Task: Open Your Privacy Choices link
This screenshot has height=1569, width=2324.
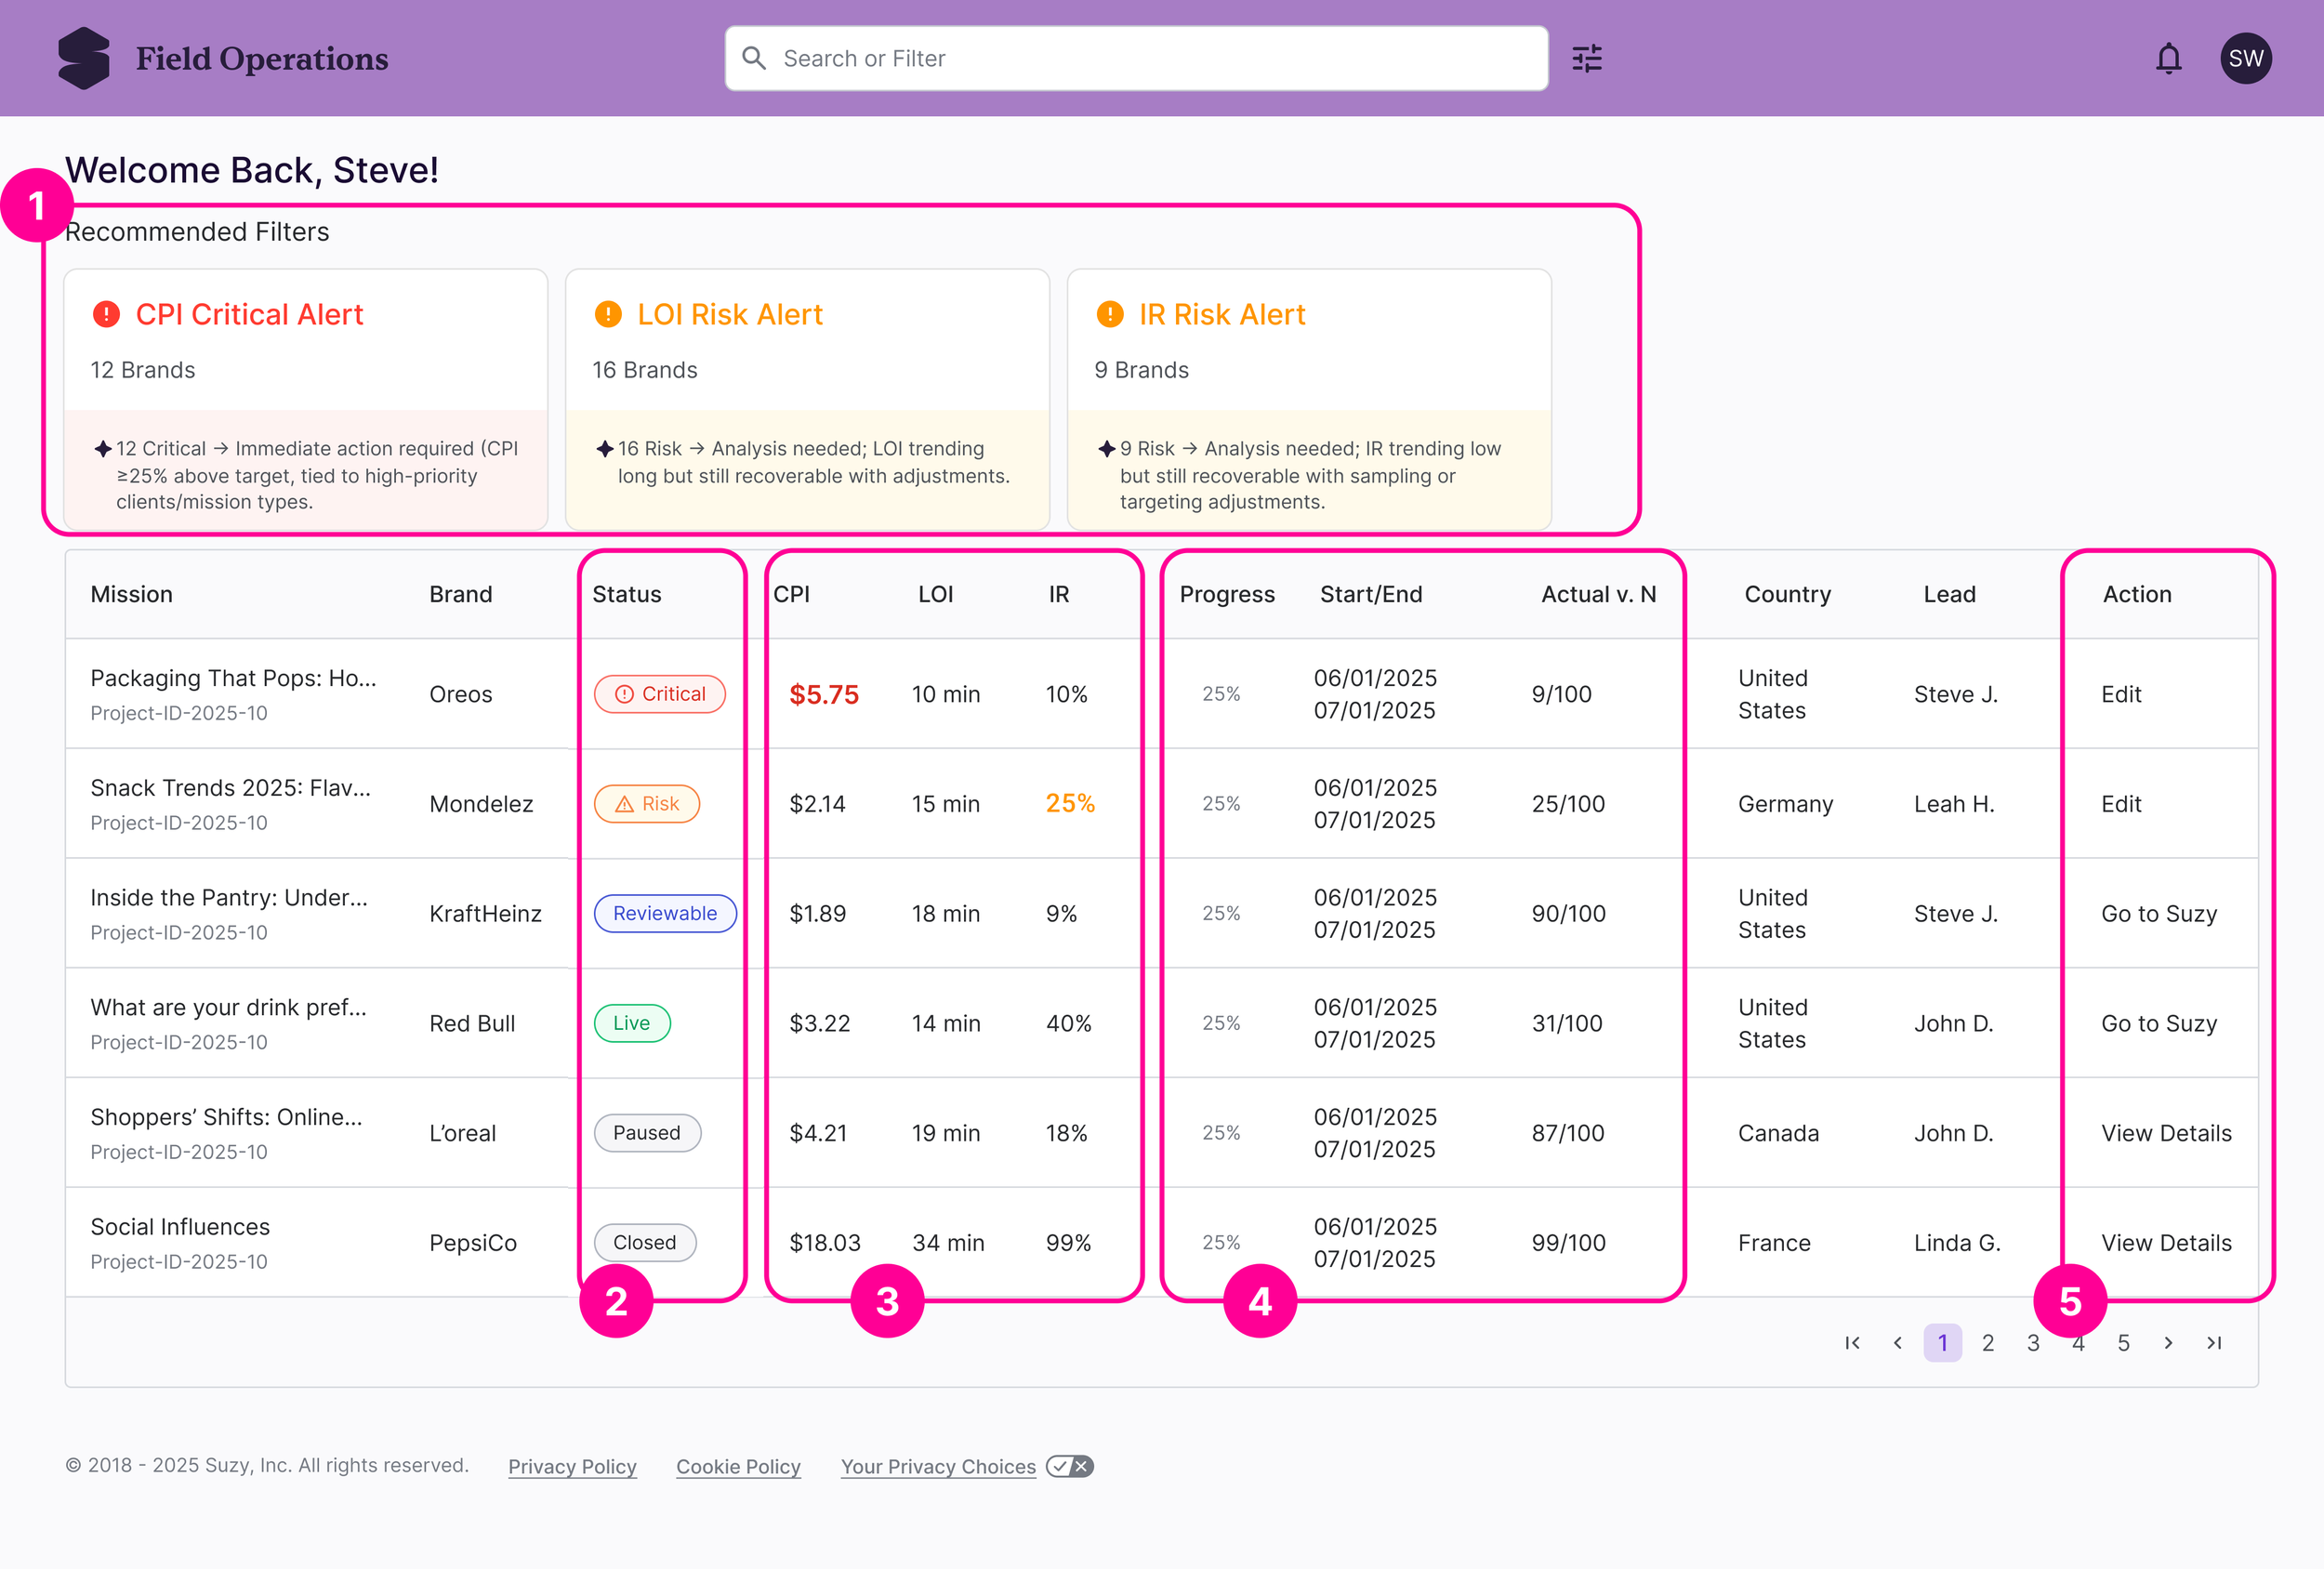Action: 938,1466
